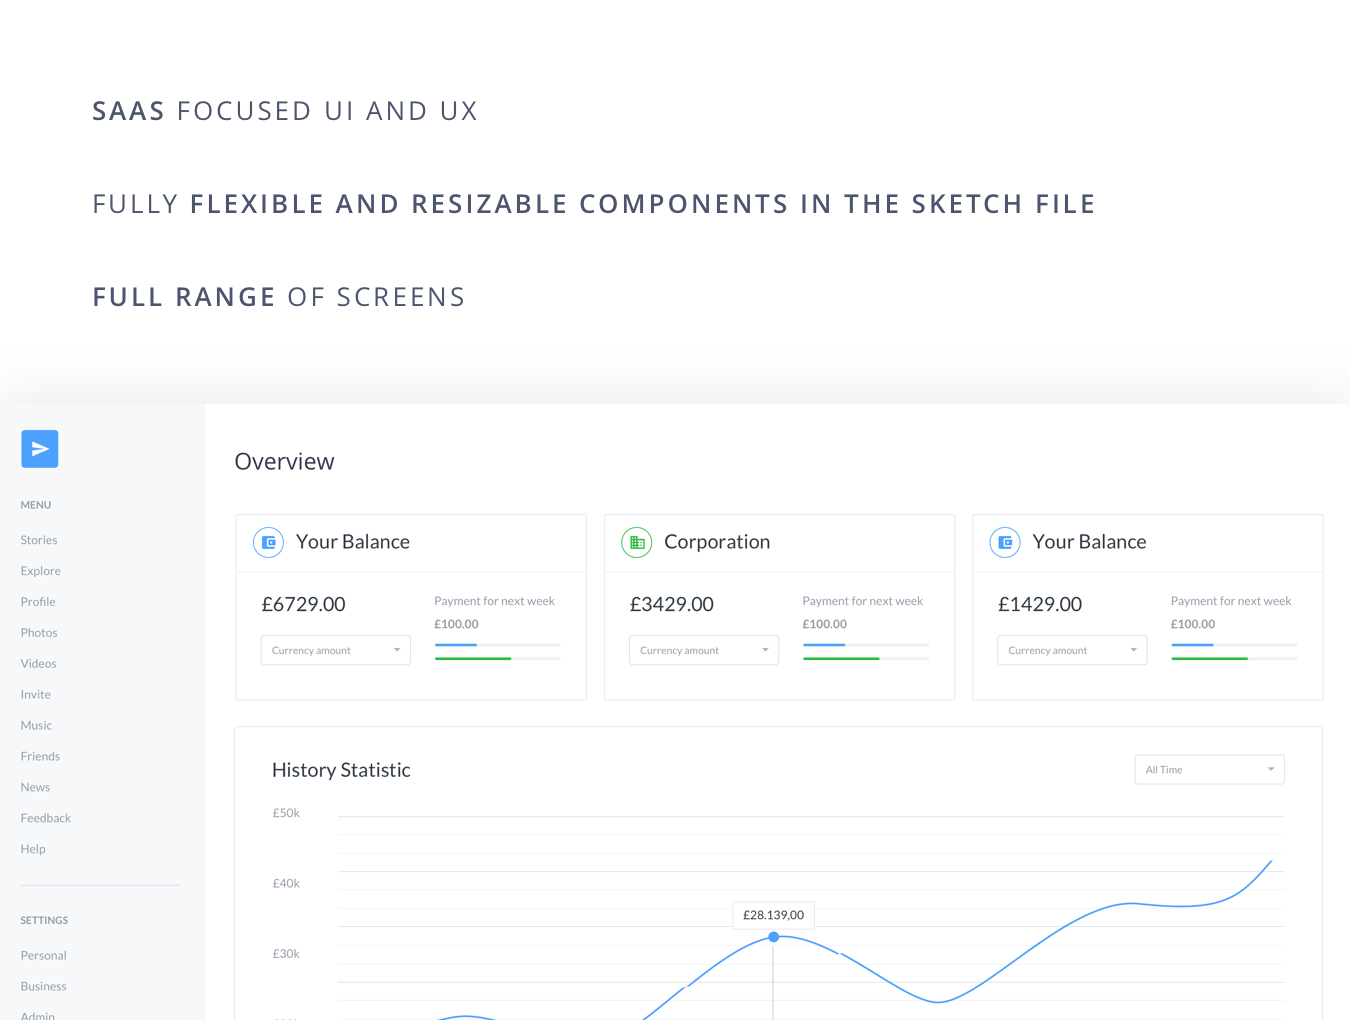Open the Feedback link in sidebar

pyautogui.click(x=46, y=818)
